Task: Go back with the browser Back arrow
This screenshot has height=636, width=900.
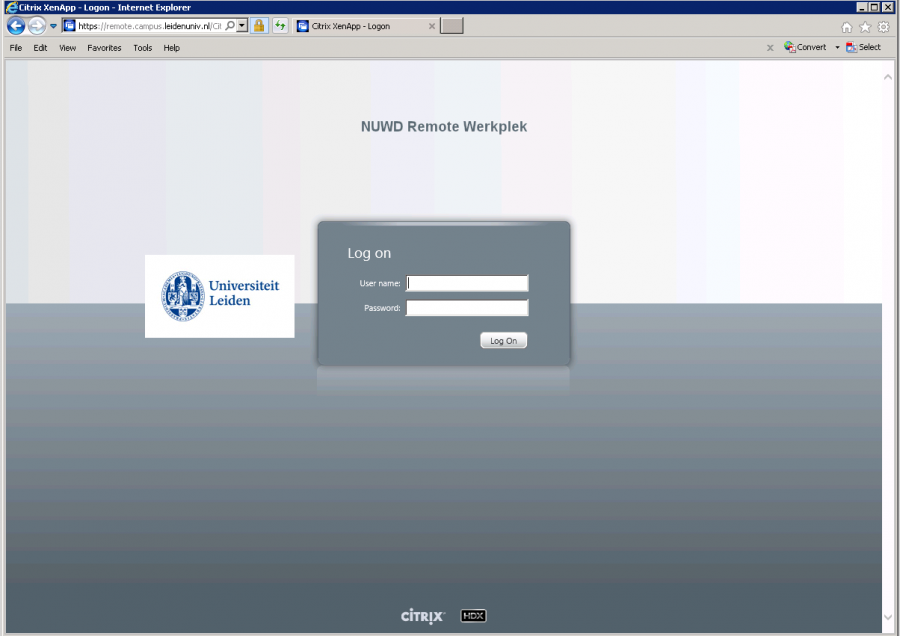Action: (16, 26)
